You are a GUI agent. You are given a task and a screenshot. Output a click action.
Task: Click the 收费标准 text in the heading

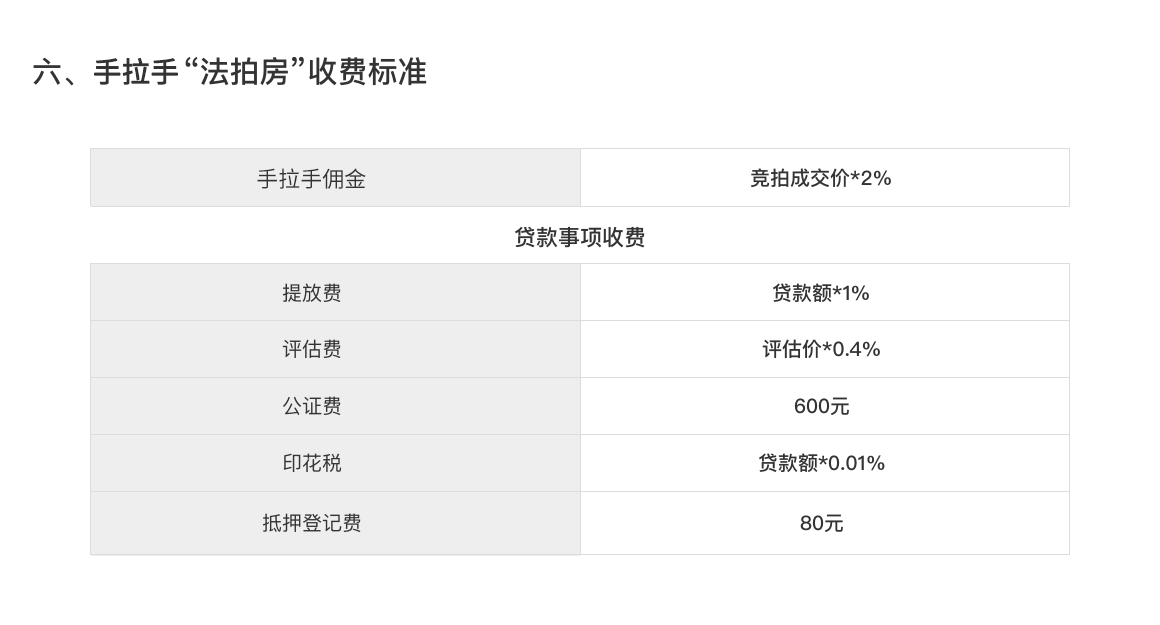(x=368, y=72)
